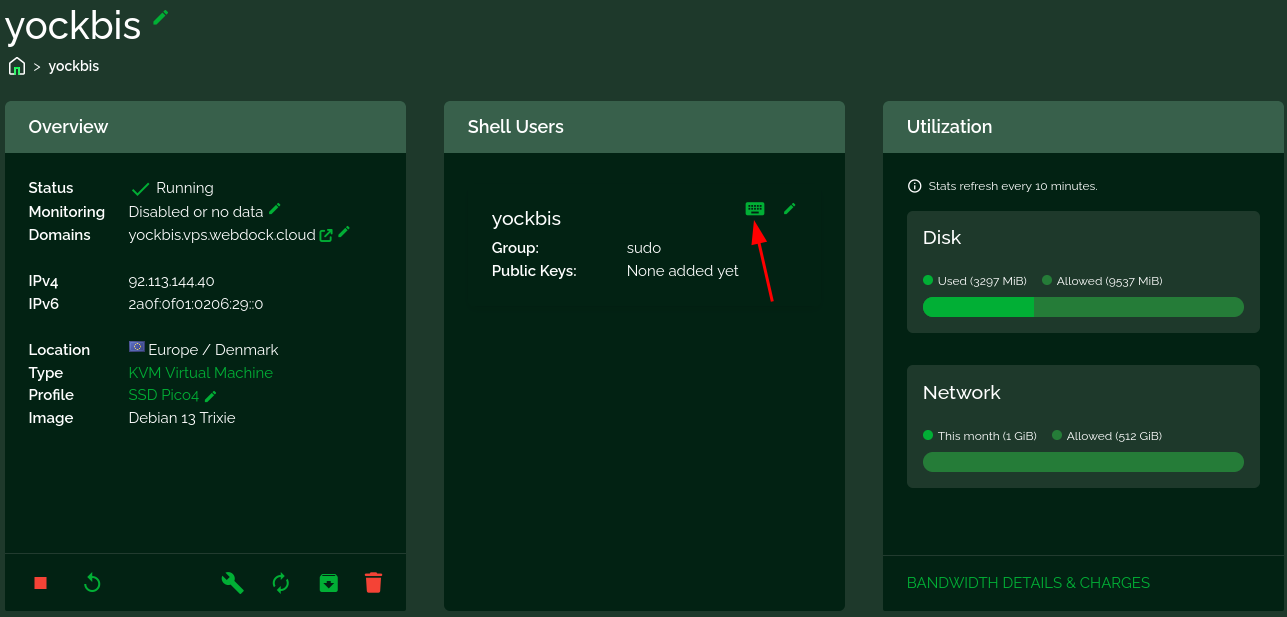Open web terminal for yockbis shell user

coord(755,209)
